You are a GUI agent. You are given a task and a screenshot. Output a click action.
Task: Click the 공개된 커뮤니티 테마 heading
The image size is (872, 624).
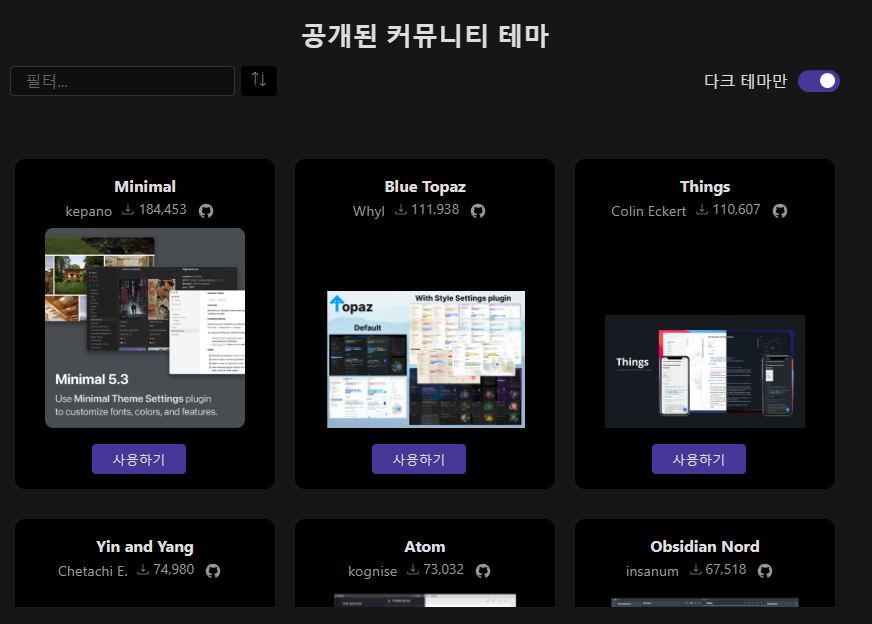425,36
